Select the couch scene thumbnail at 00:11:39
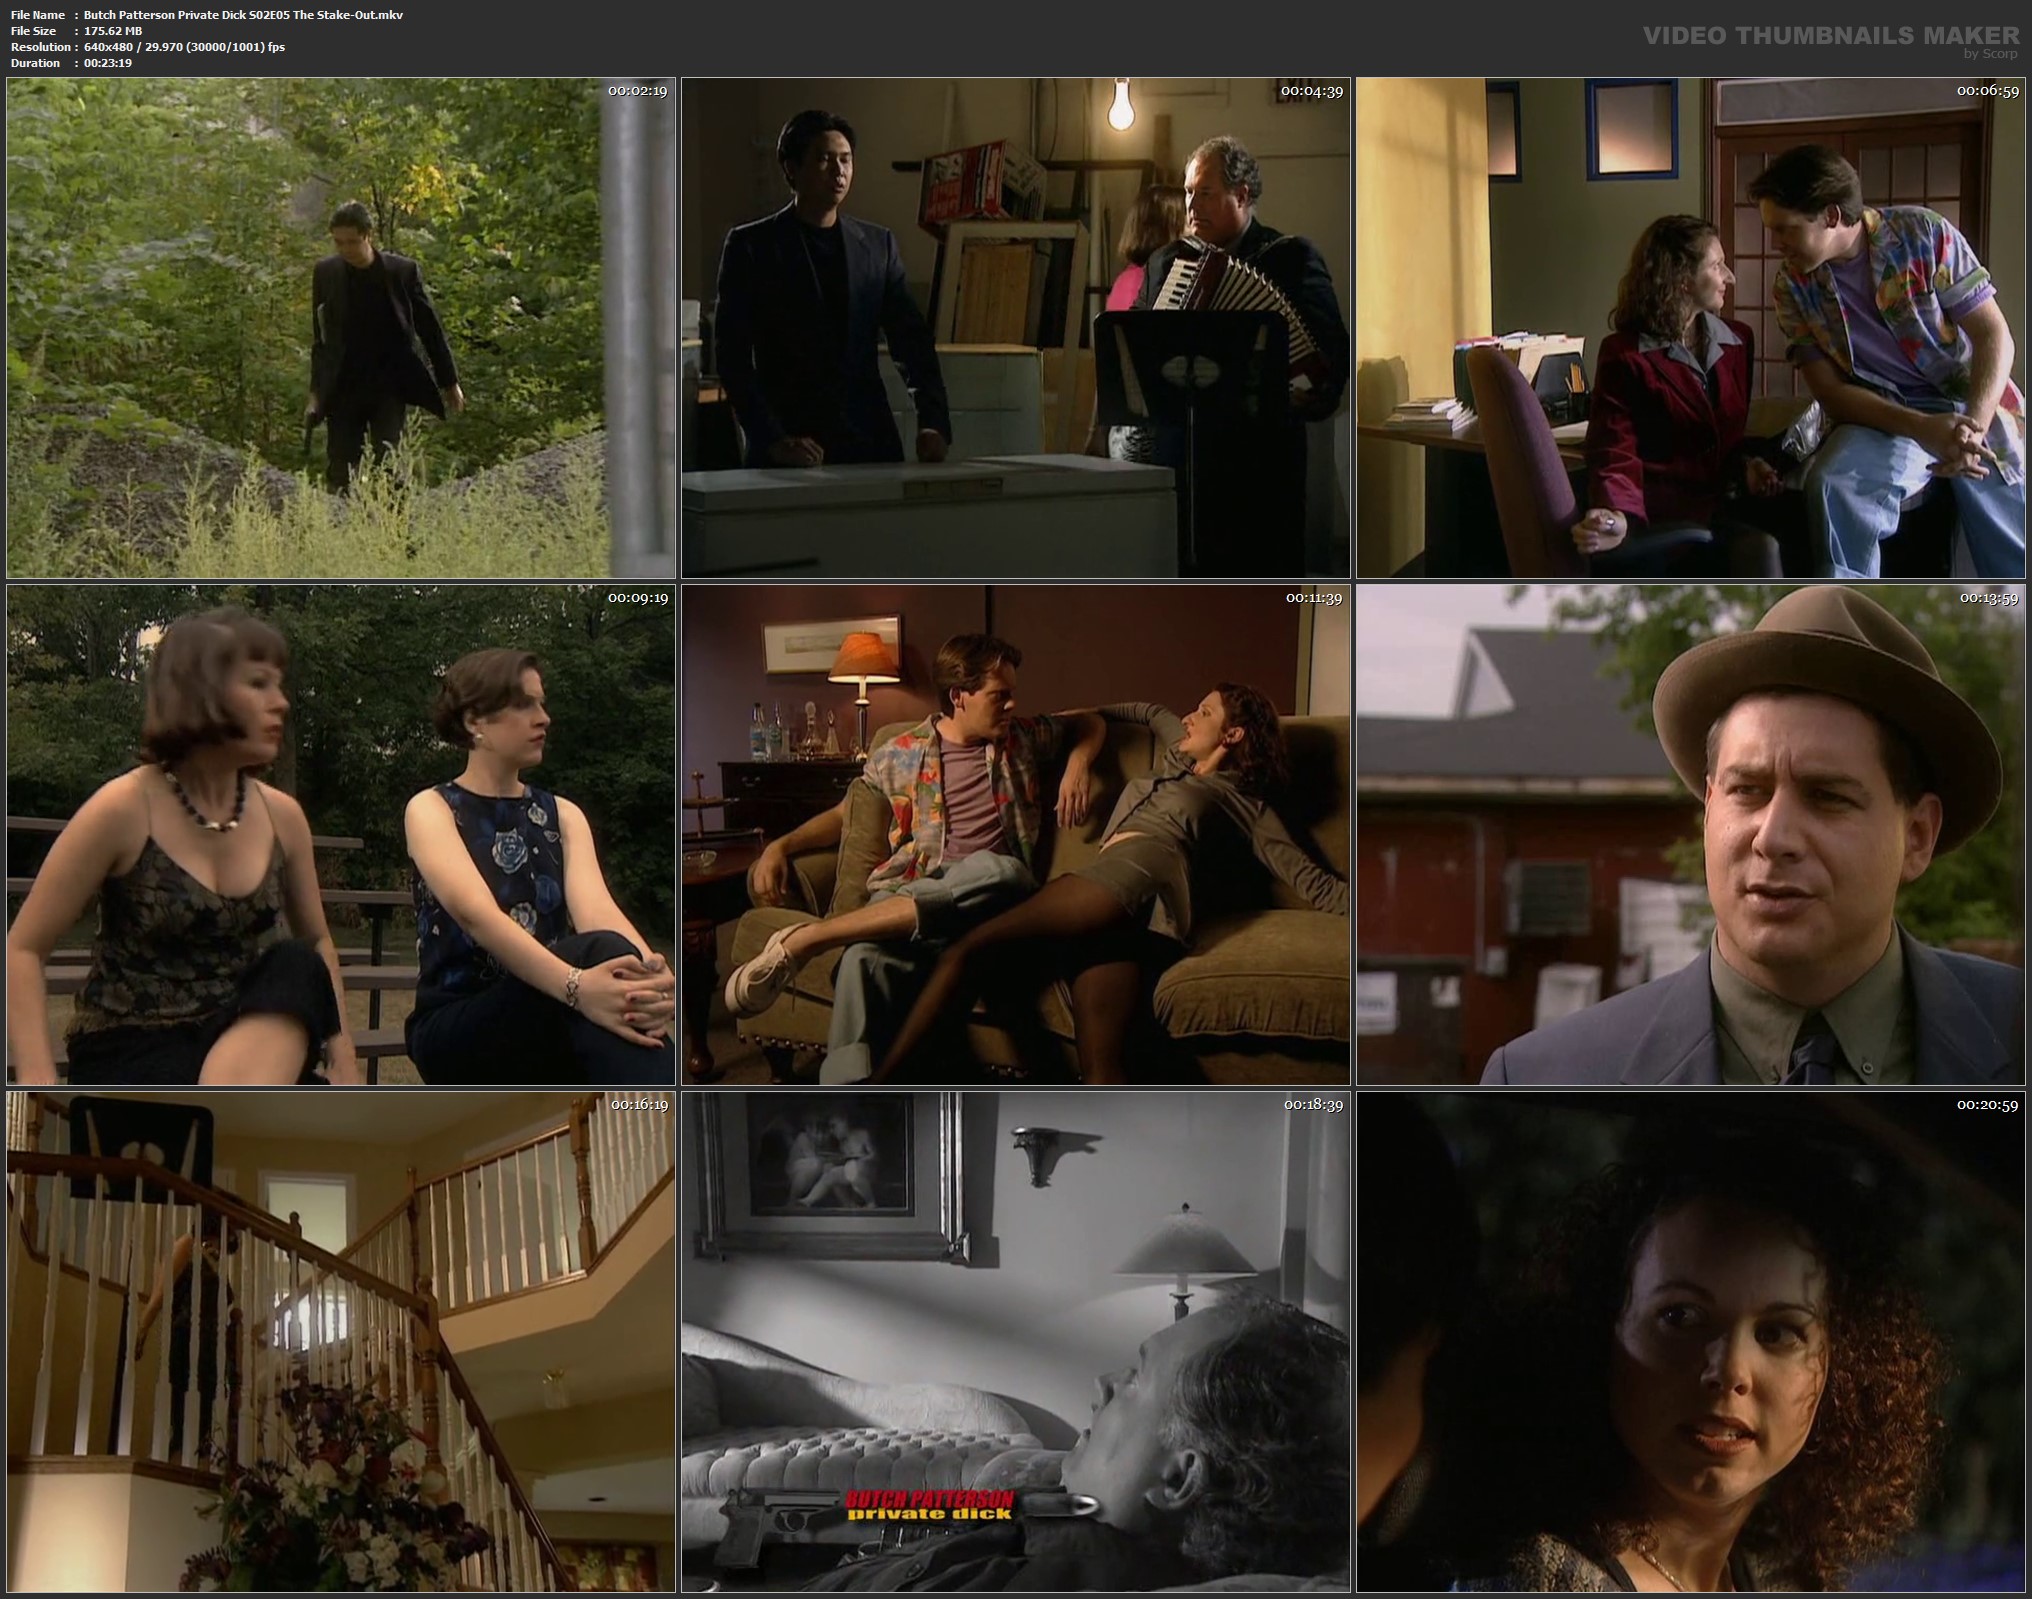The image size is (2032, 1599). point(1015,835)
